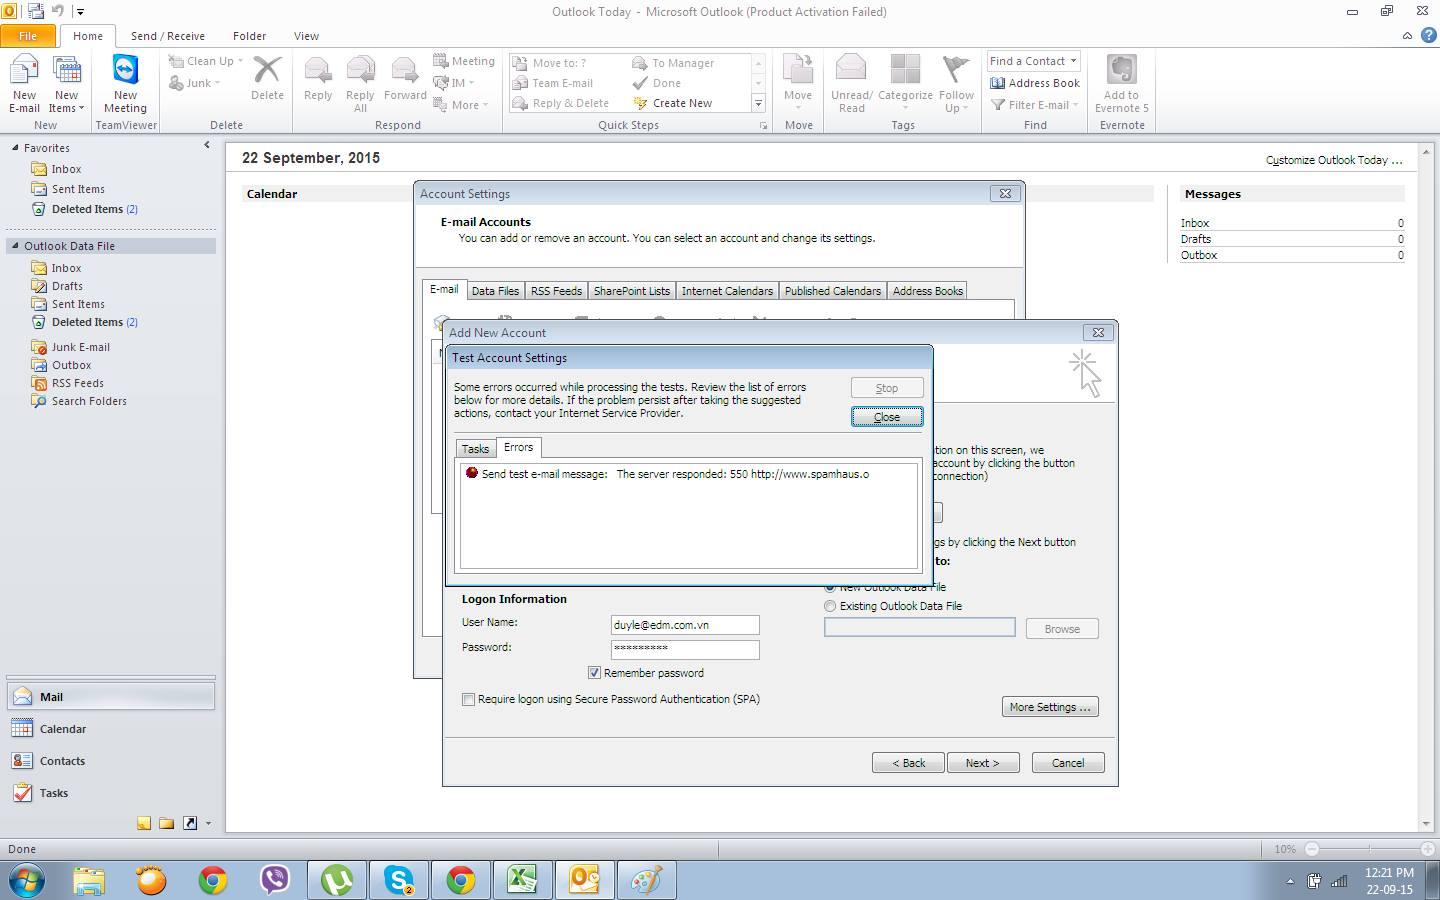Click the Add to Evernote 5 icon
This screenshot has width=1440, height=900.
pyautogui.click(x=1121, y=84)
